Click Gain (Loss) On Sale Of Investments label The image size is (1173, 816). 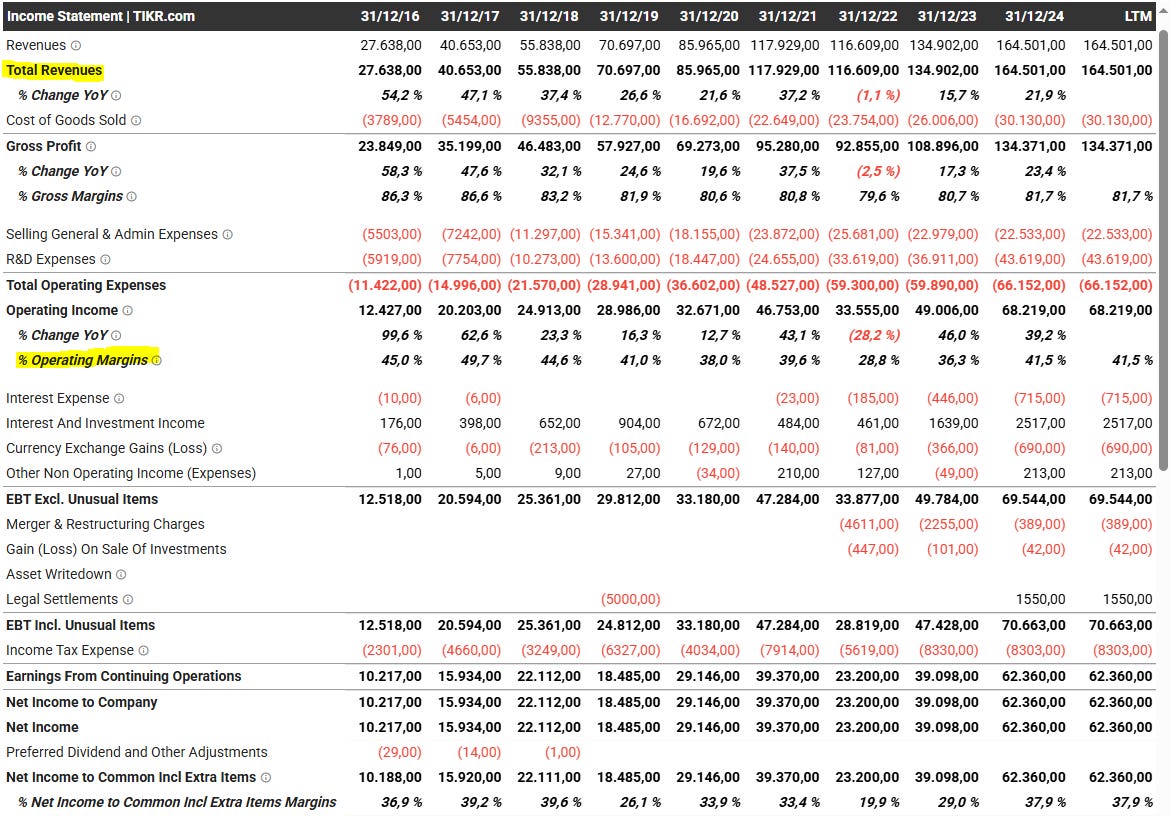(x=116, y=549)
